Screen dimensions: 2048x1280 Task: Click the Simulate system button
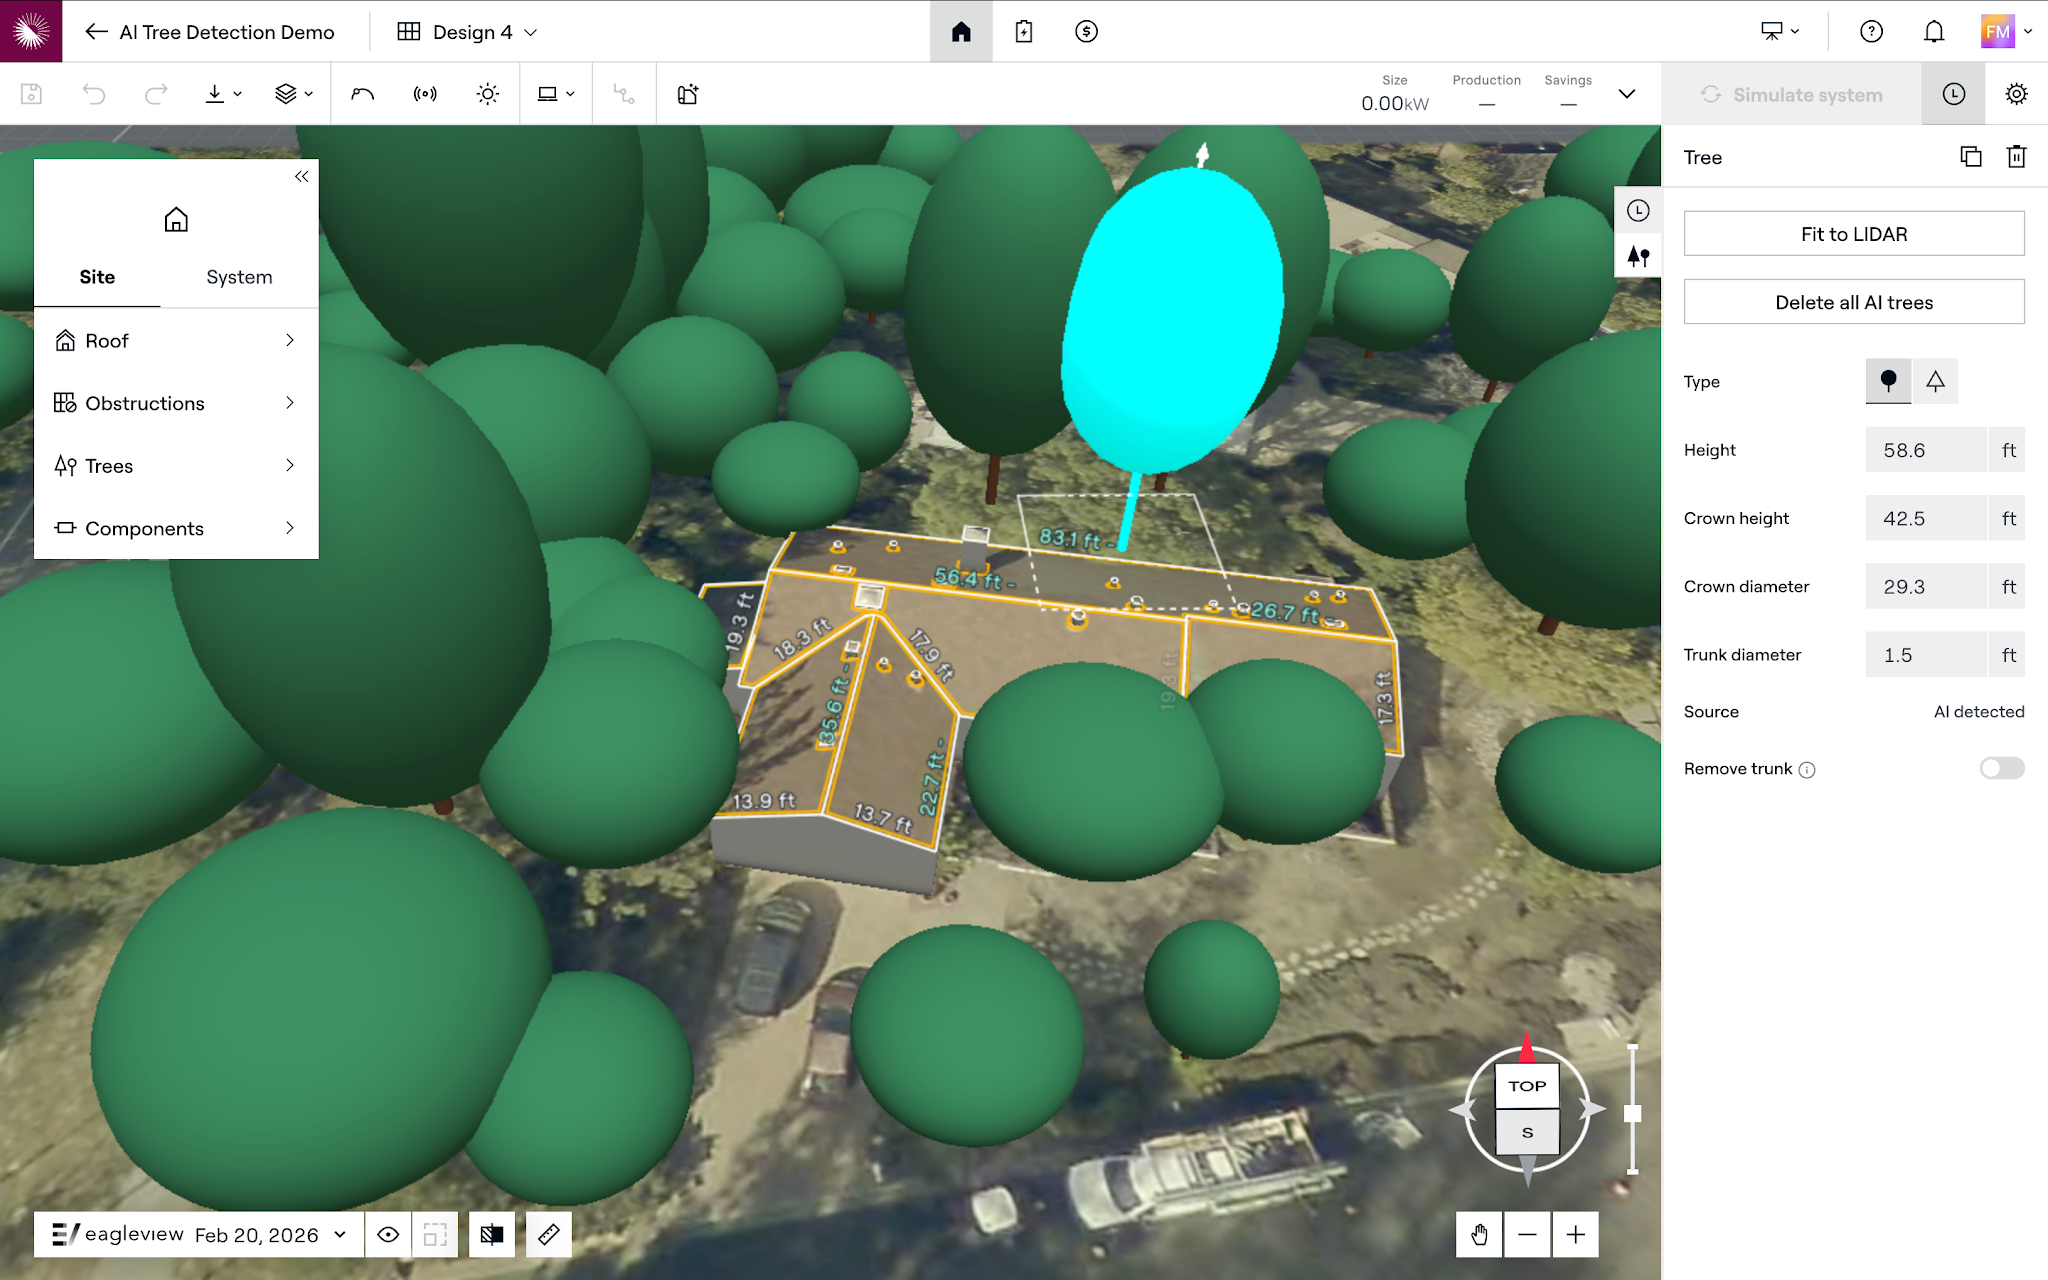point(1791,94)
